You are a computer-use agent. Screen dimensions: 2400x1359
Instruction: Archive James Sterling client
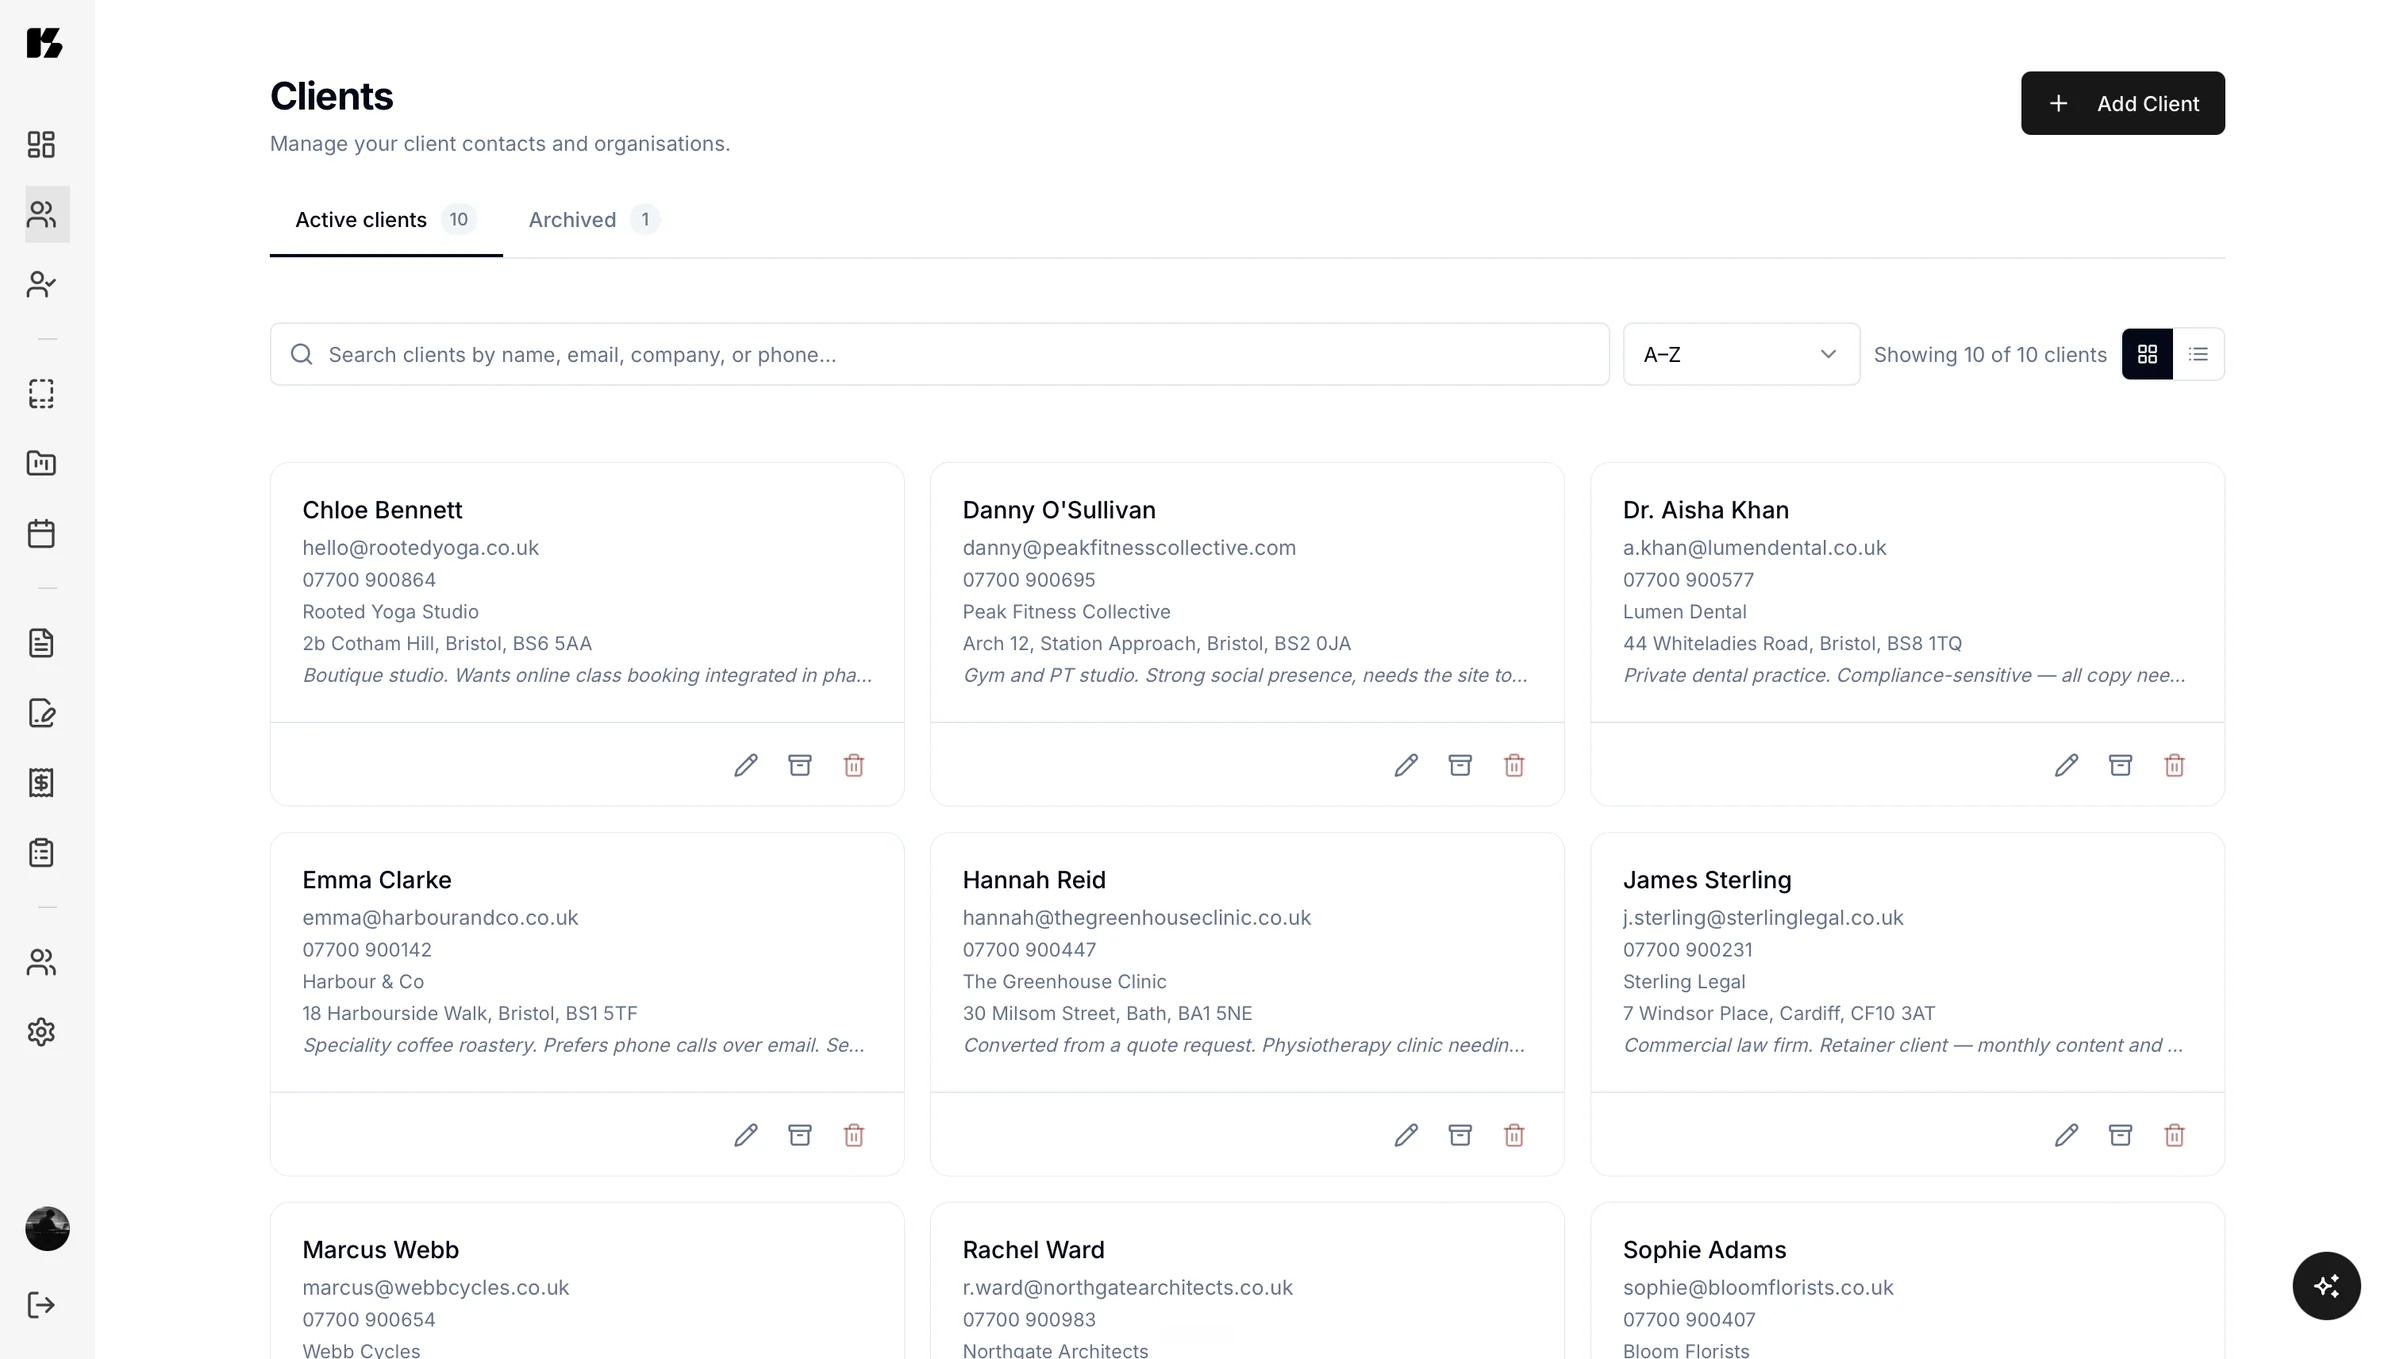[x=2120, y=1135]
